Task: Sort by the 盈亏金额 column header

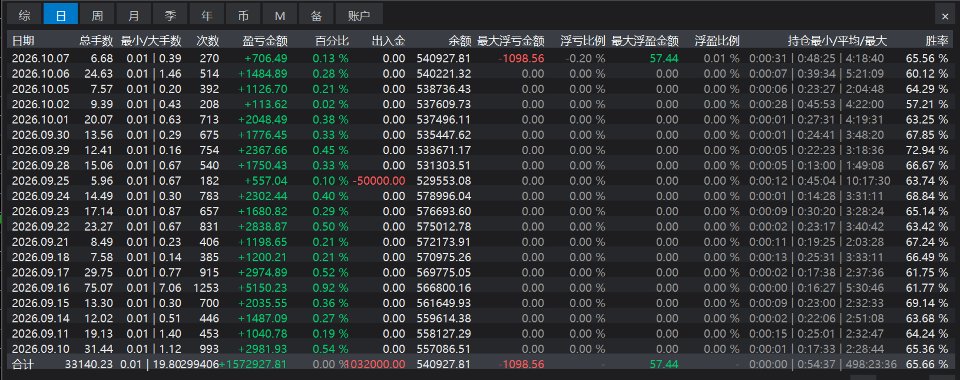Action: tap(265, 41)
